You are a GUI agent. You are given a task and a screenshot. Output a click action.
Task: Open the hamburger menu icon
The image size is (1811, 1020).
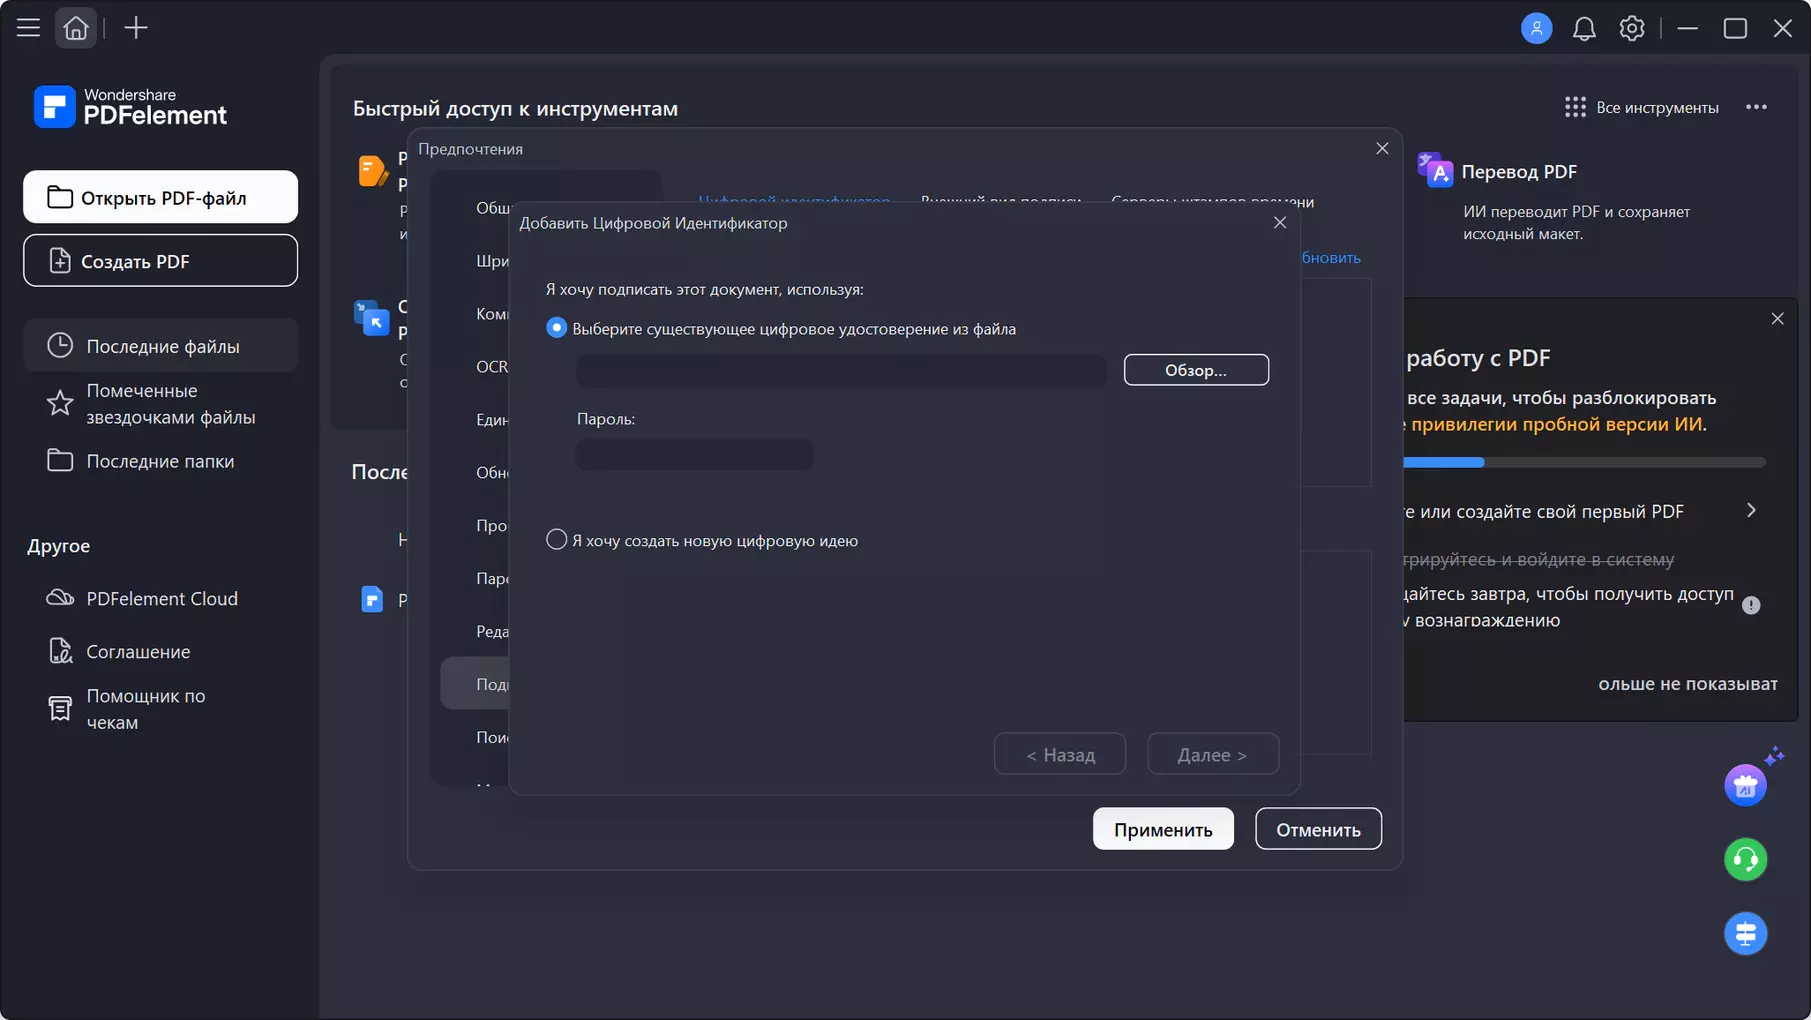tap(28, 28)
